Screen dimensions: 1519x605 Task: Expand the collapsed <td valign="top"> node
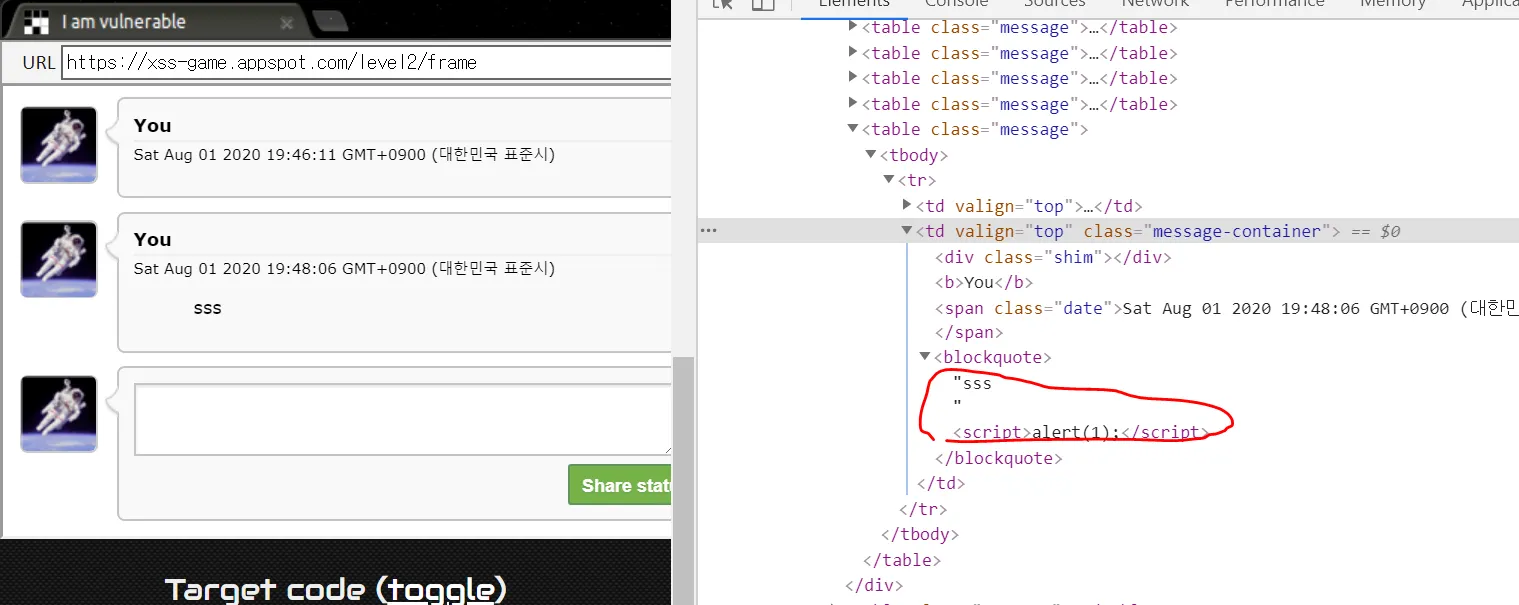(x=907, y=206)
